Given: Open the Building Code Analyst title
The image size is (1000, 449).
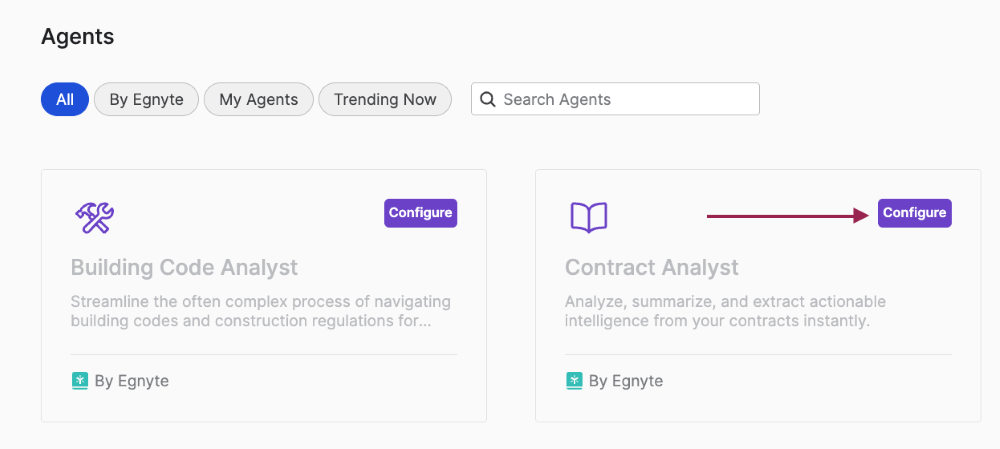Looking at the screenshot, I should 184,268.
